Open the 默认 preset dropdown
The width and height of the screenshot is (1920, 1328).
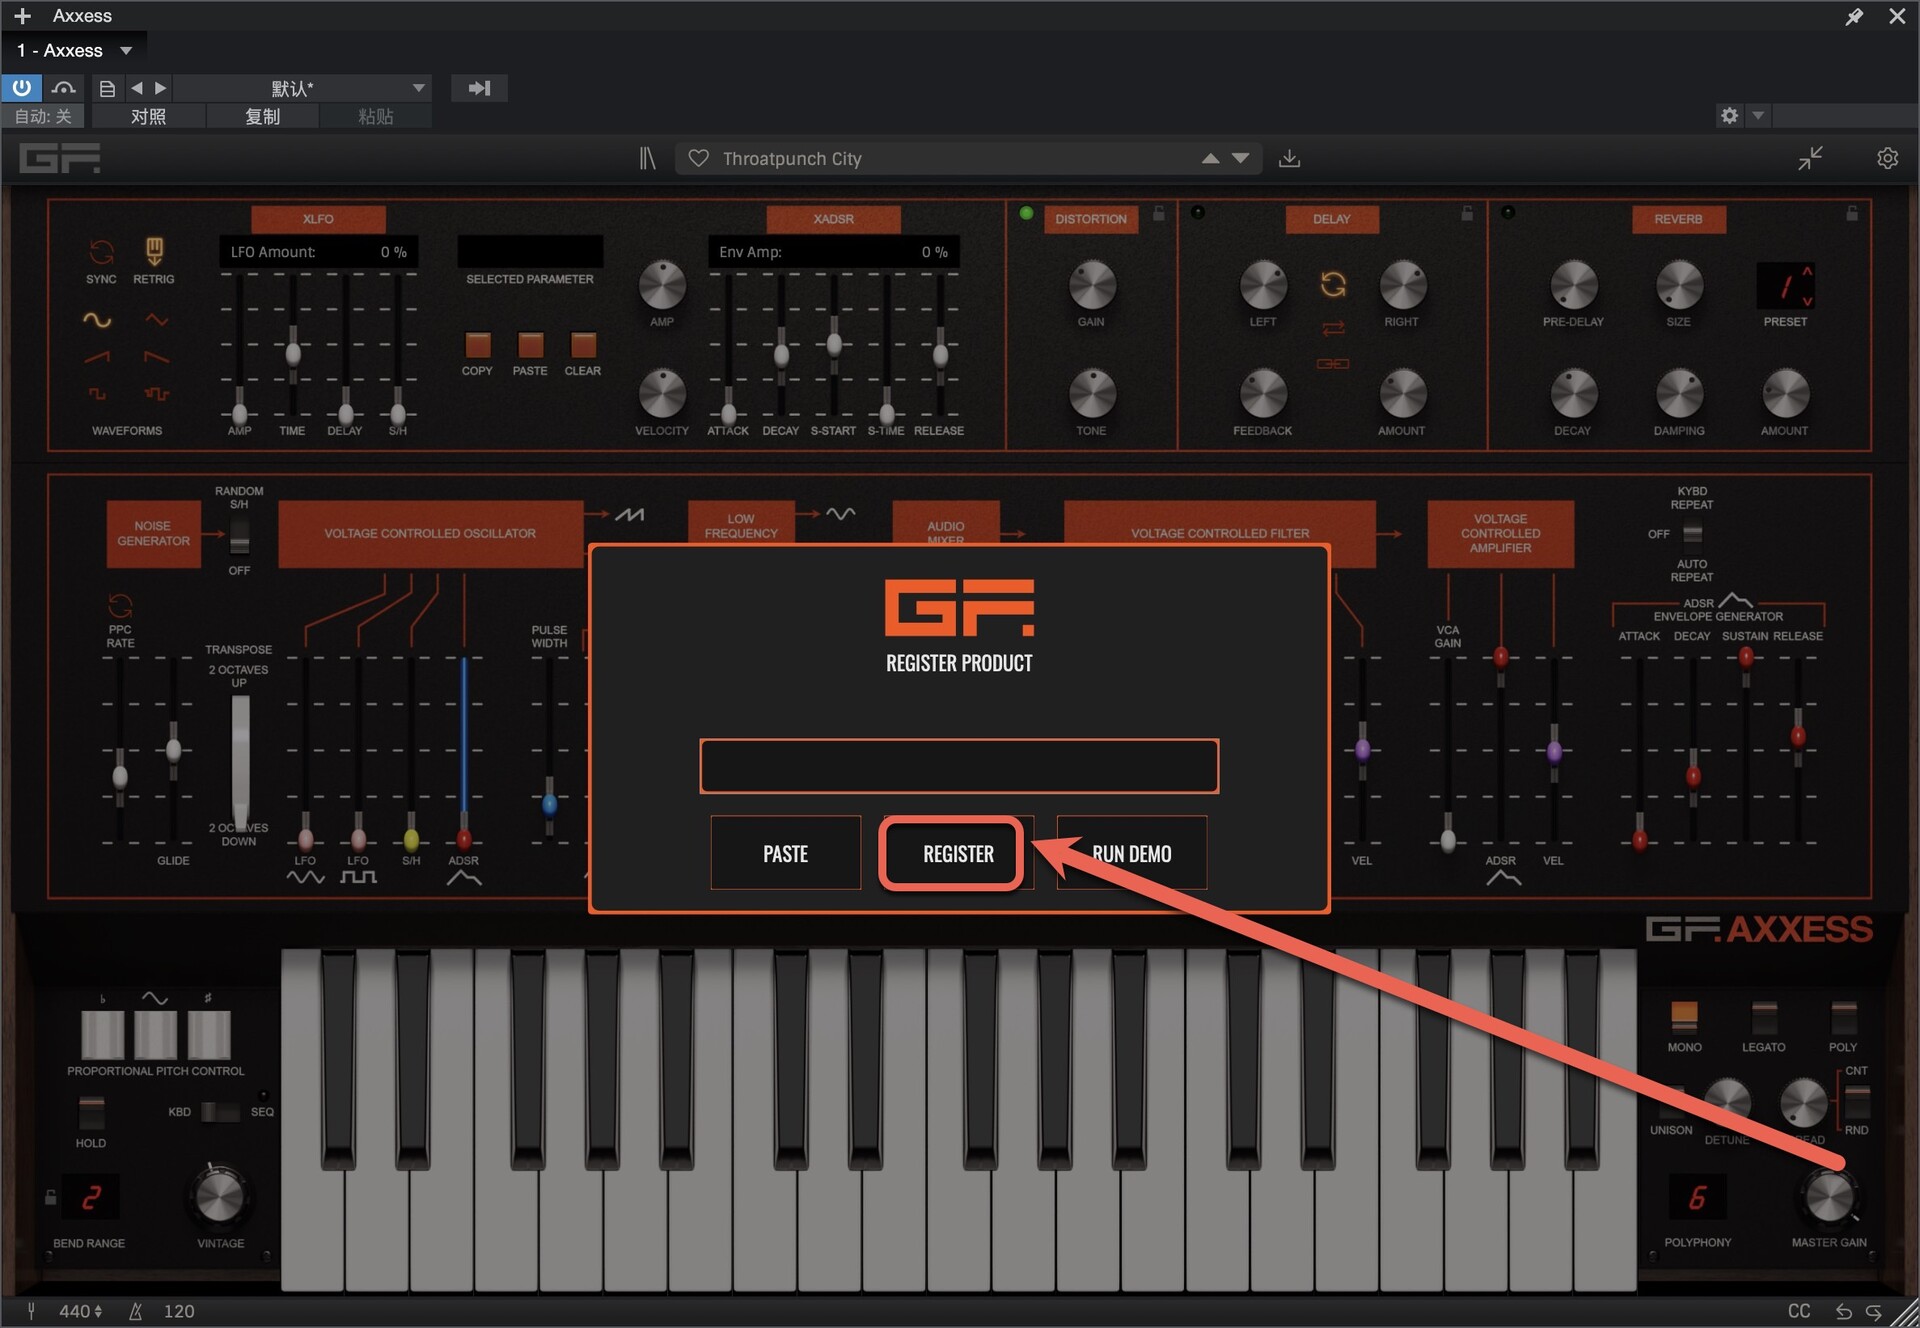(x=303, y=88)
